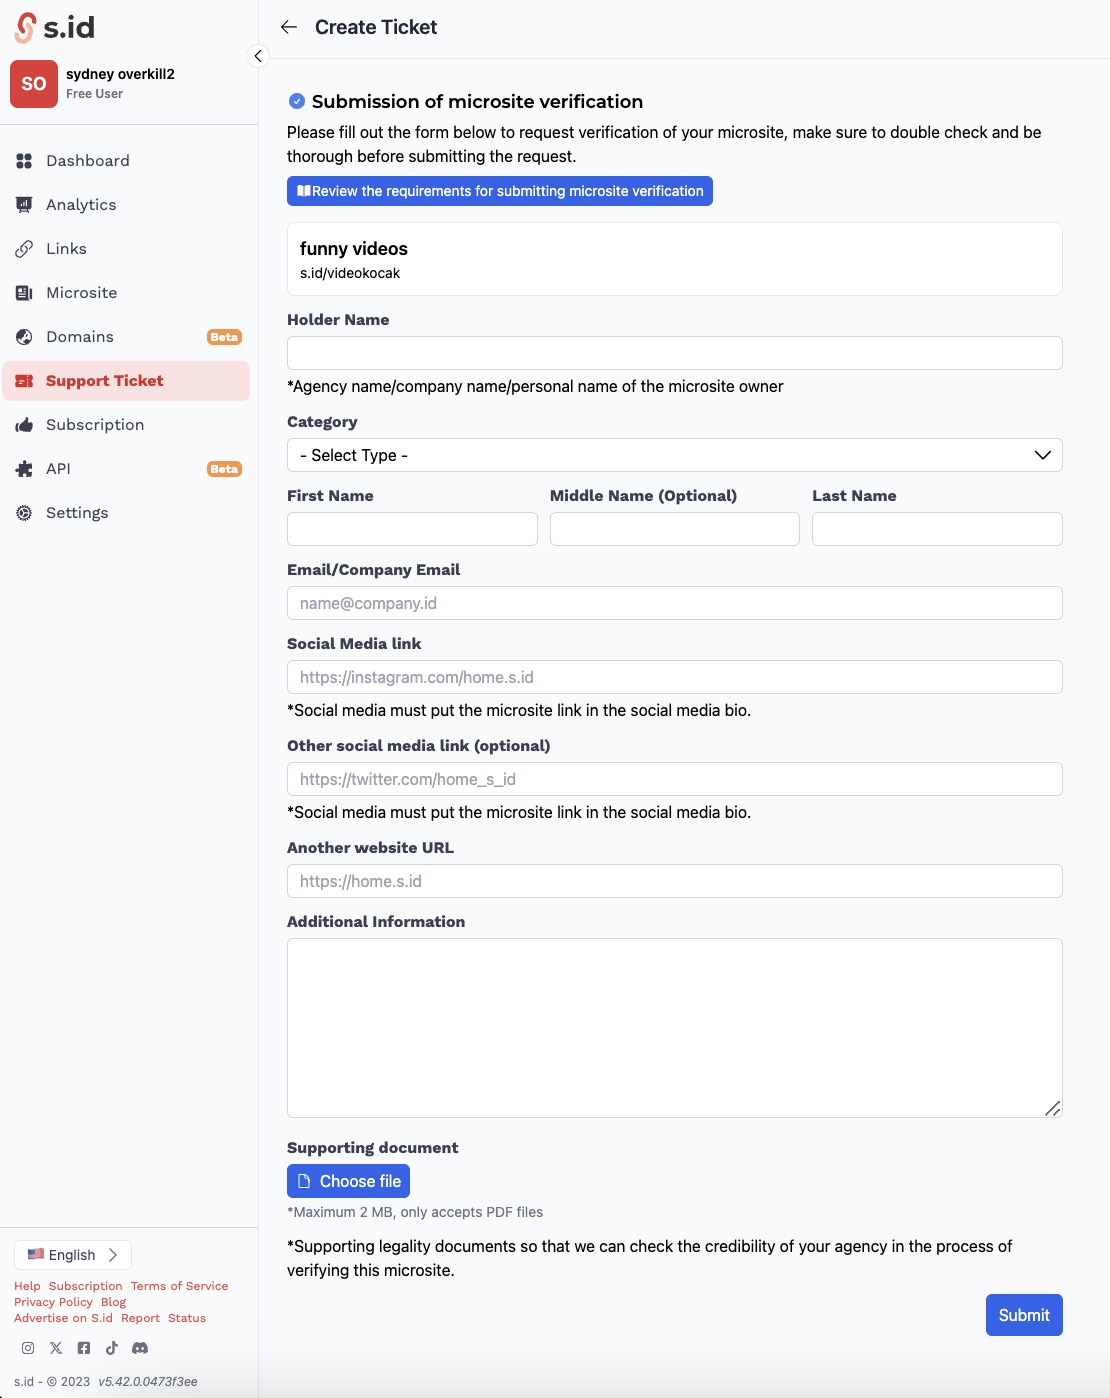The image size is (1110, 1398).
Task: Open the Facebook footer icon
Action: (84, 1348)
